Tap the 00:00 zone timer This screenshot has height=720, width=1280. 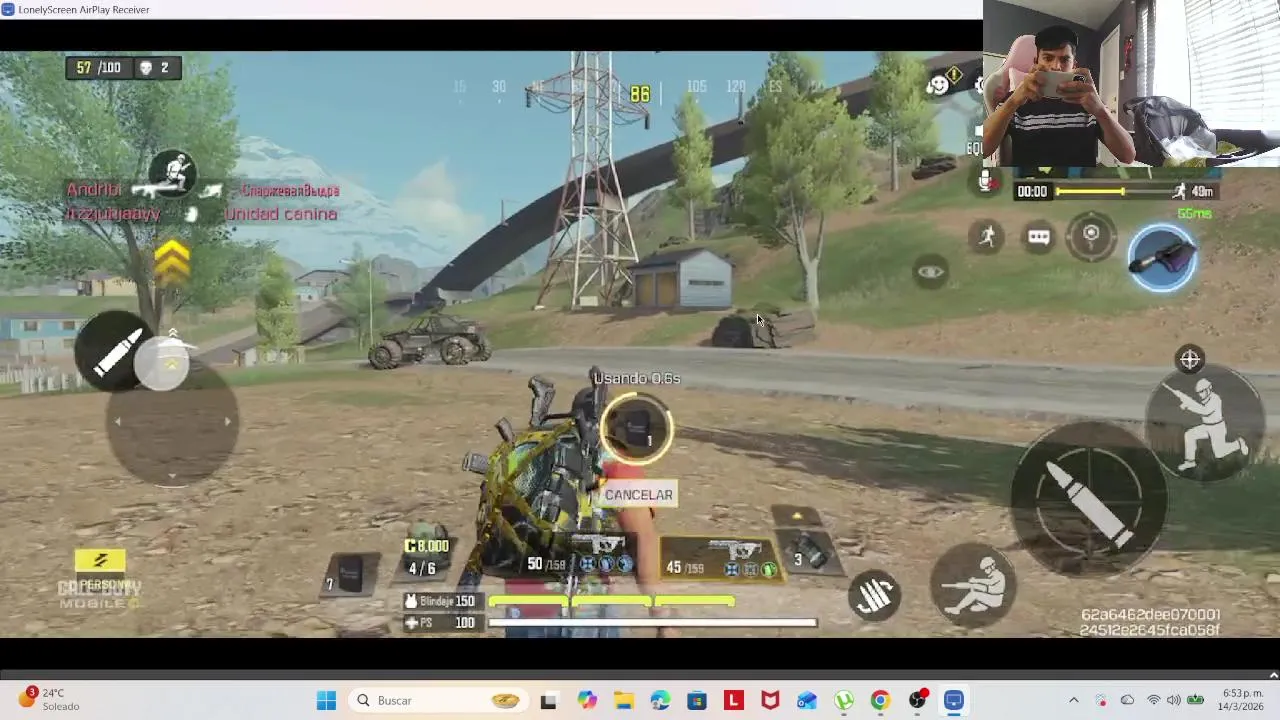point(1032,191)
